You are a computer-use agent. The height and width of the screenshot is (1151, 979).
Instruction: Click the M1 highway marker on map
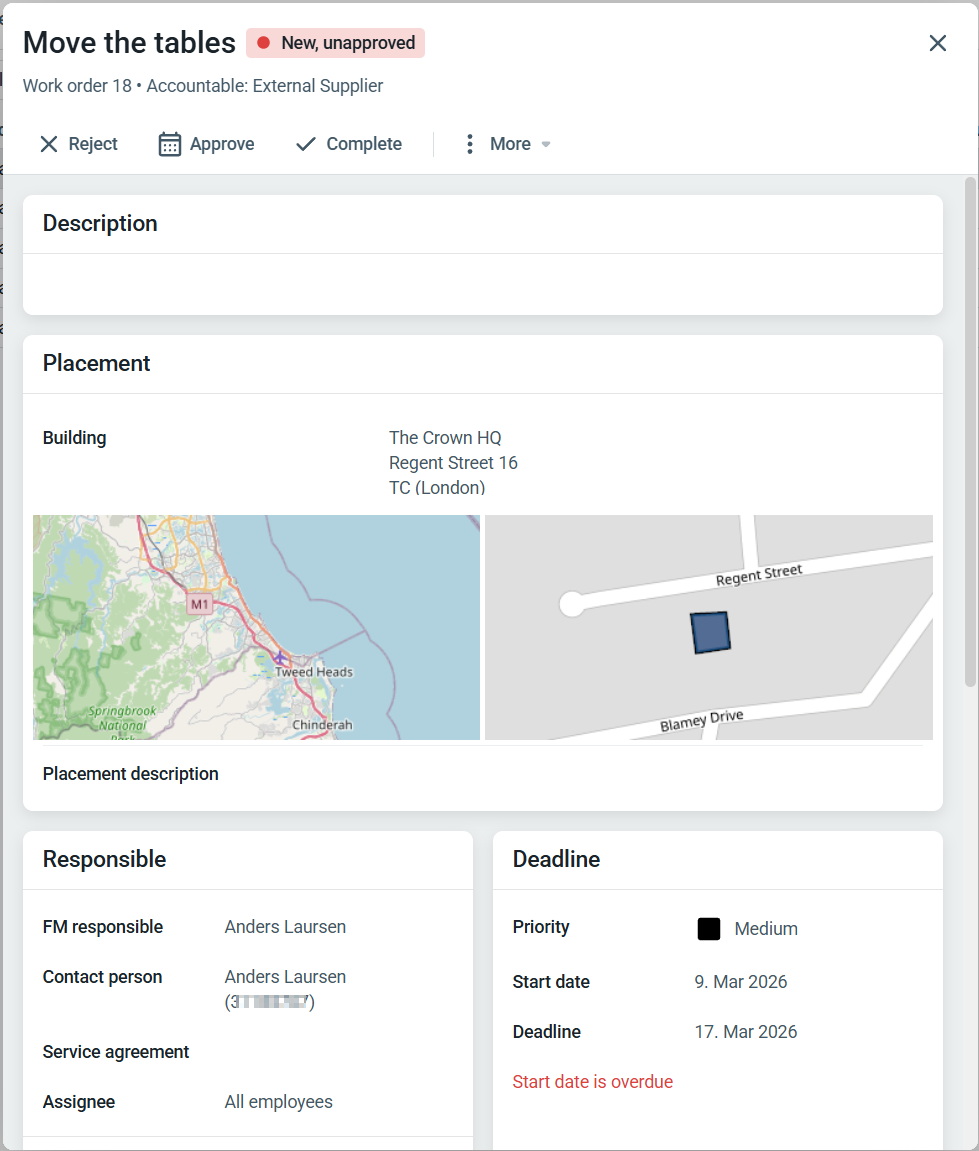coord(200,604)
